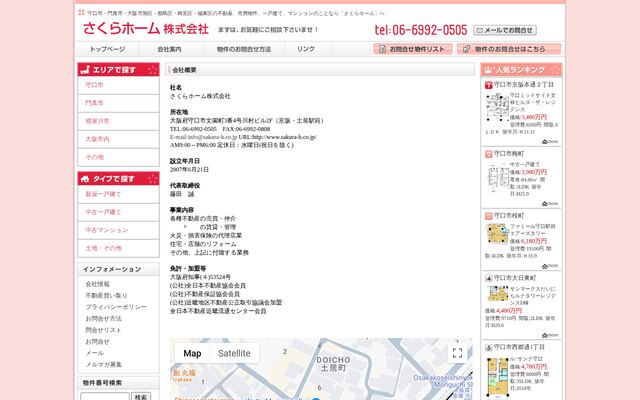
Task: Click floor plan thumbnail of 守口ミッドサイト文禄ヒルズ
Action: coord(497,107)
